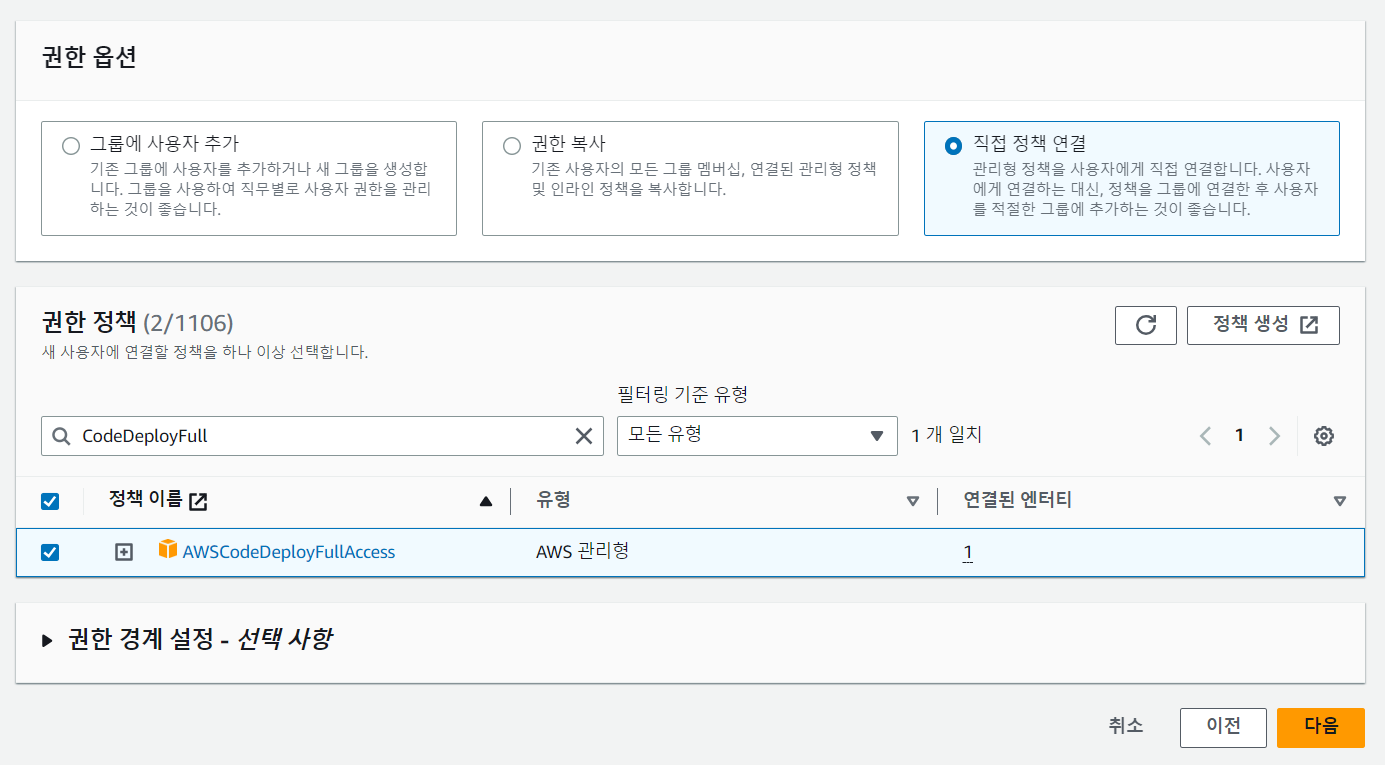Sort by 정책 이름 ascending arrow

click(x=486, y=501)
